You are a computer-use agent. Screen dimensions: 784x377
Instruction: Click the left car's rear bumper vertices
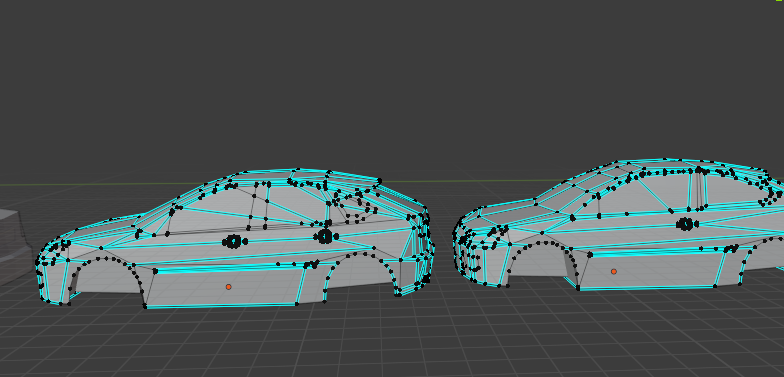pos(421,250)
